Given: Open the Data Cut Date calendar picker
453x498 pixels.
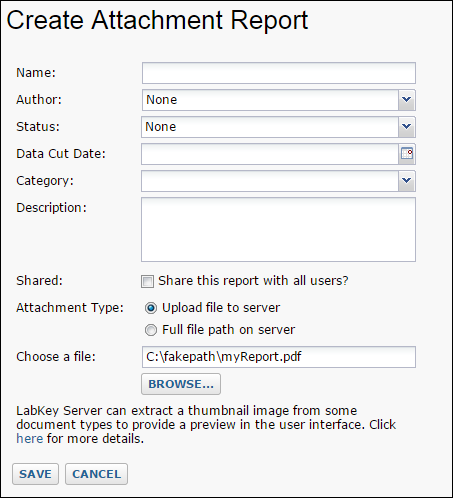Looking at the screenshot, I should pos(407,154).
